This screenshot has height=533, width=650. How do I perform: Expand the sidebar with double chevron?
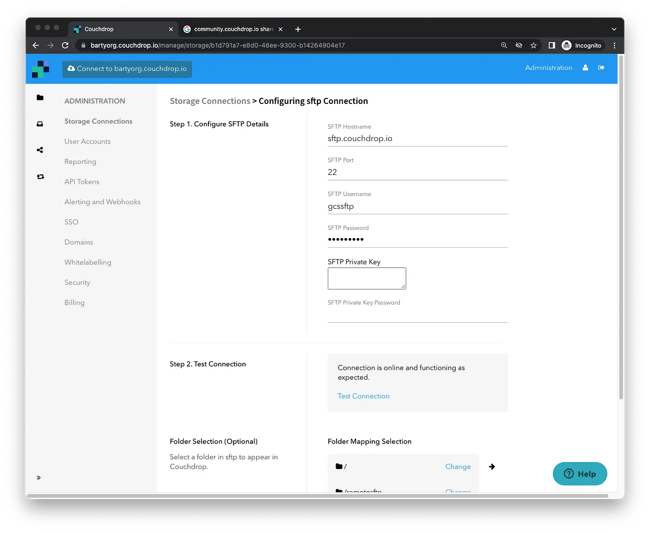(39, 477)
